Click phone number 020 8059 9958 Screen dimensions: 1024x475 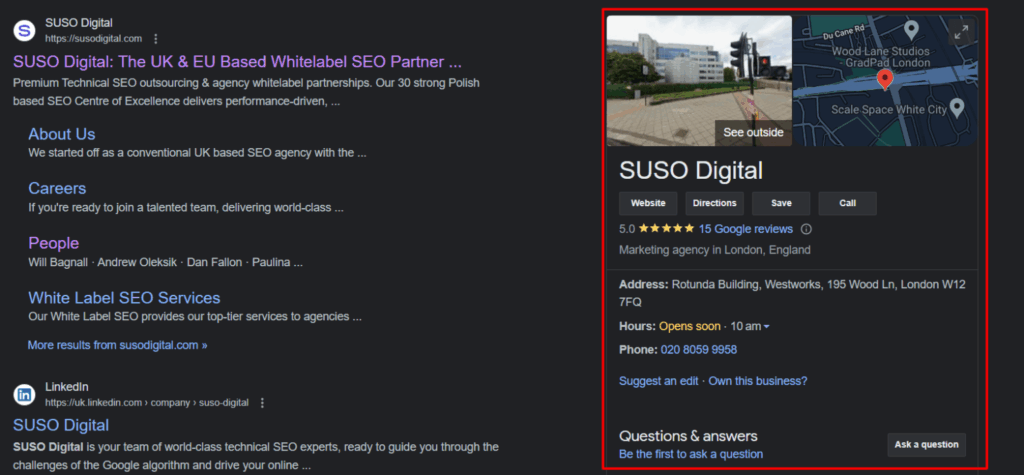click(699, 350)
